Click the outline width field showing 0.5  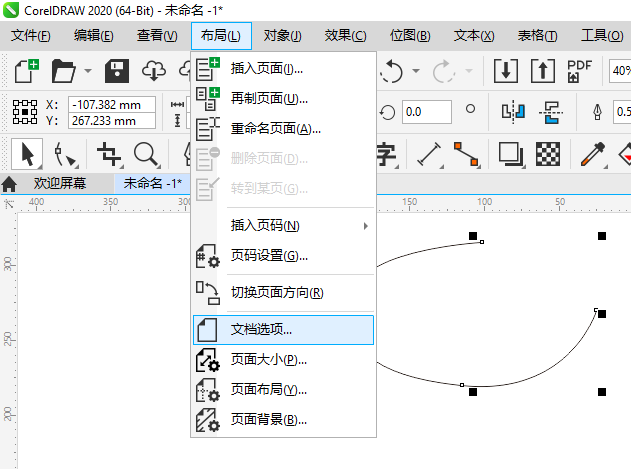click(x=622, y=112)
